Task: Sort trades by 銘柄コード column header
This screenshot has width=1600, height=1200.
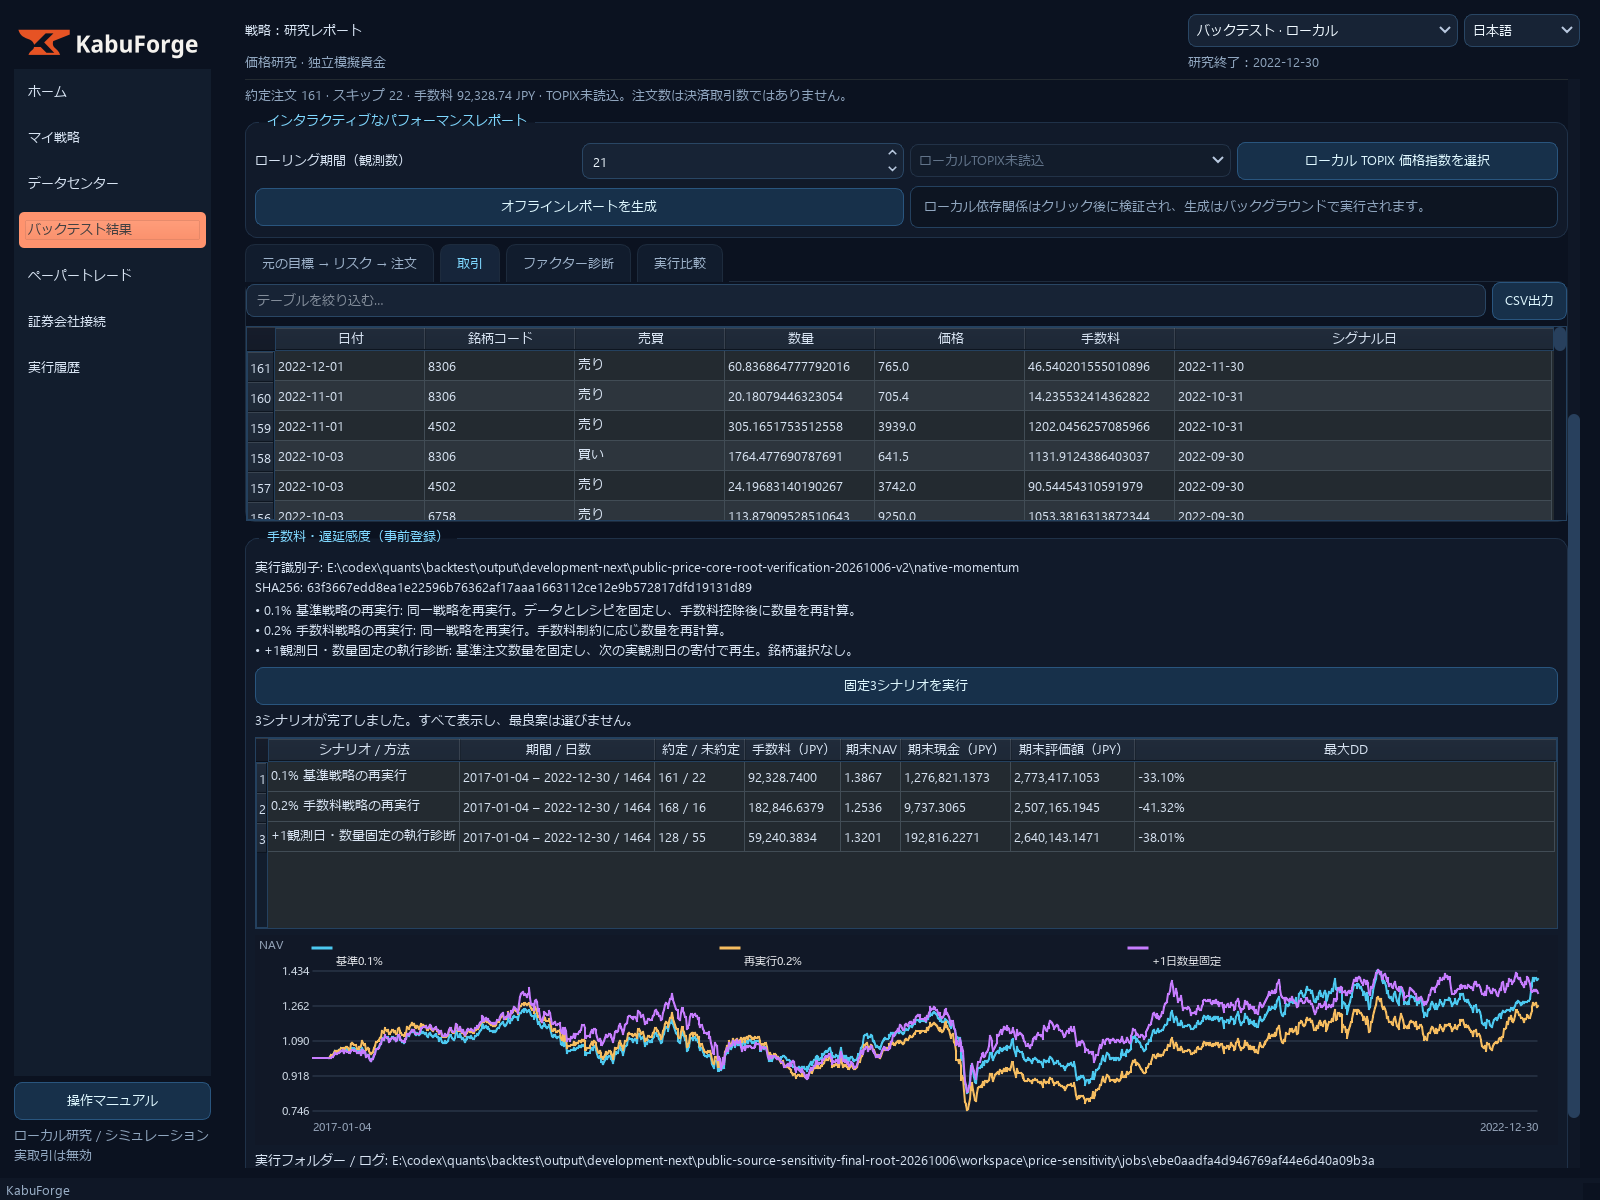Action: click(x=500, y=338)
